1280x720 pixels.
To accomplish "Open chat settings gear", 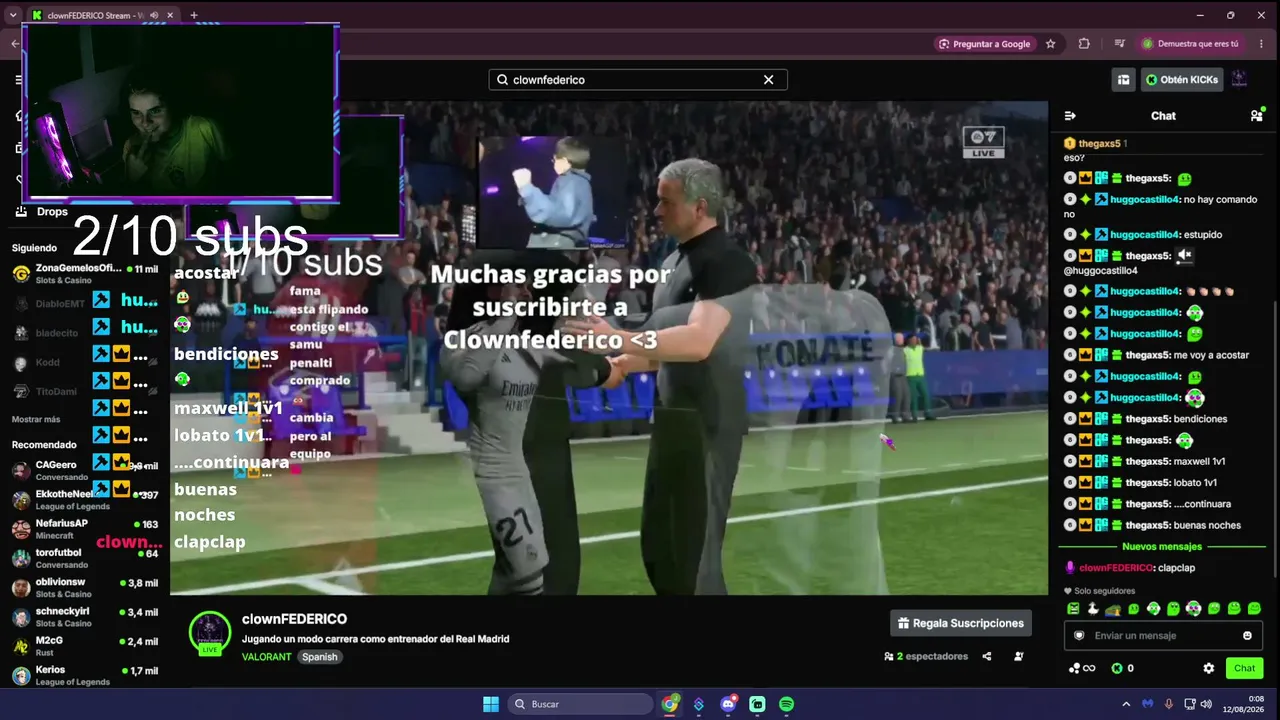I will coord(1208,668).
